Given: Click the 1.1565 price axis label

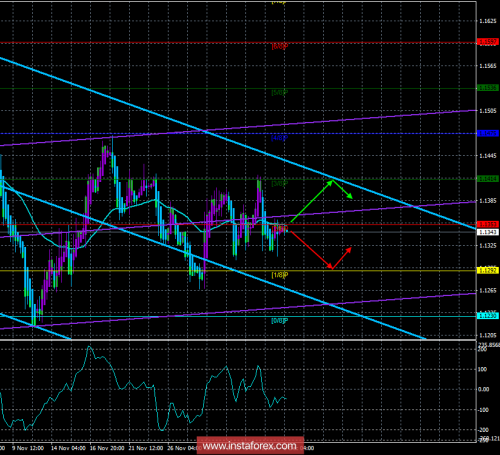Looking at the screenshot, I should [488, 66].
